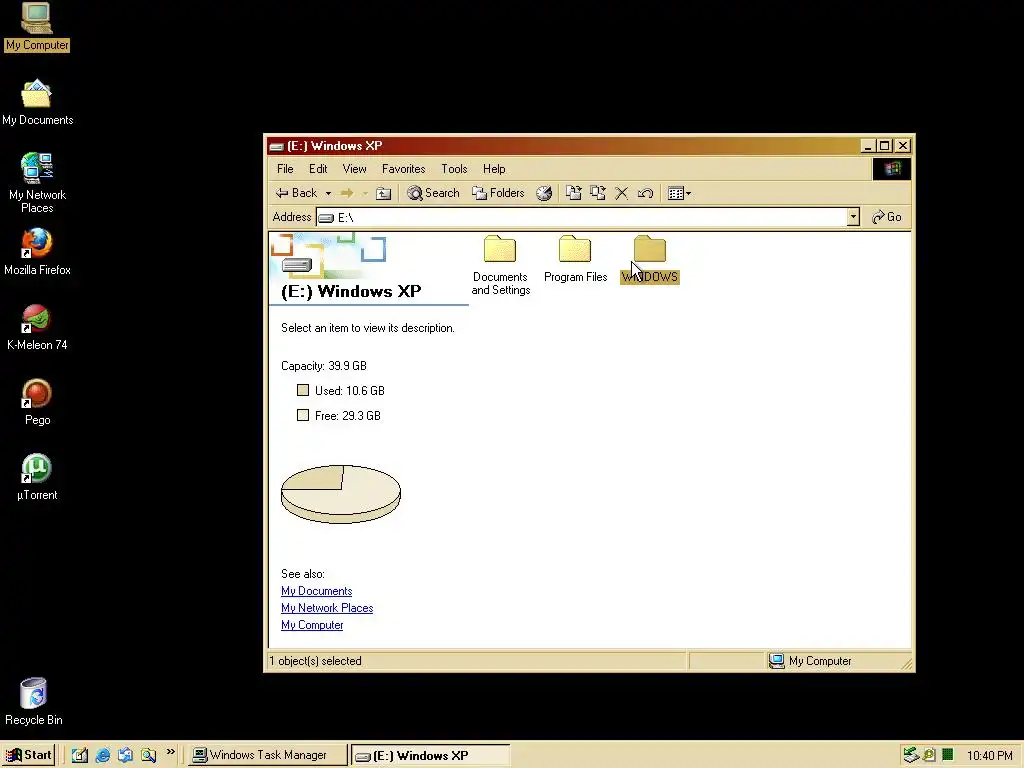
Task: Open the Favorites menu
Action: pyautogui.click(x=404, y=169)
